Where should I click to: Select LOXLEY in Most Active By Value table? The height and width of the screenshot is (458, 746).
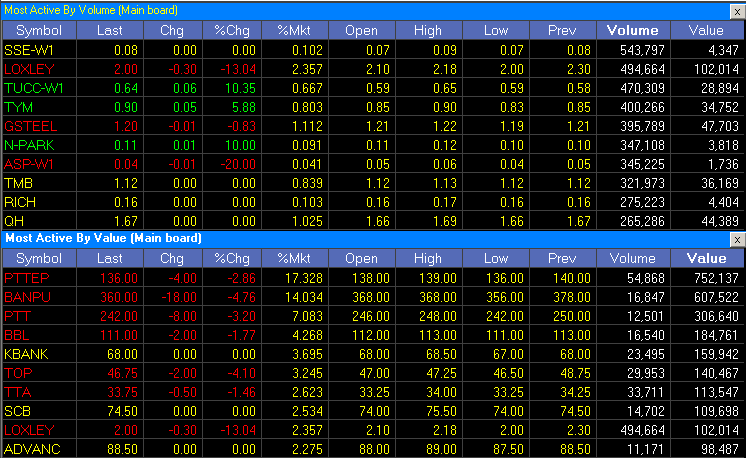click(29, 430)
